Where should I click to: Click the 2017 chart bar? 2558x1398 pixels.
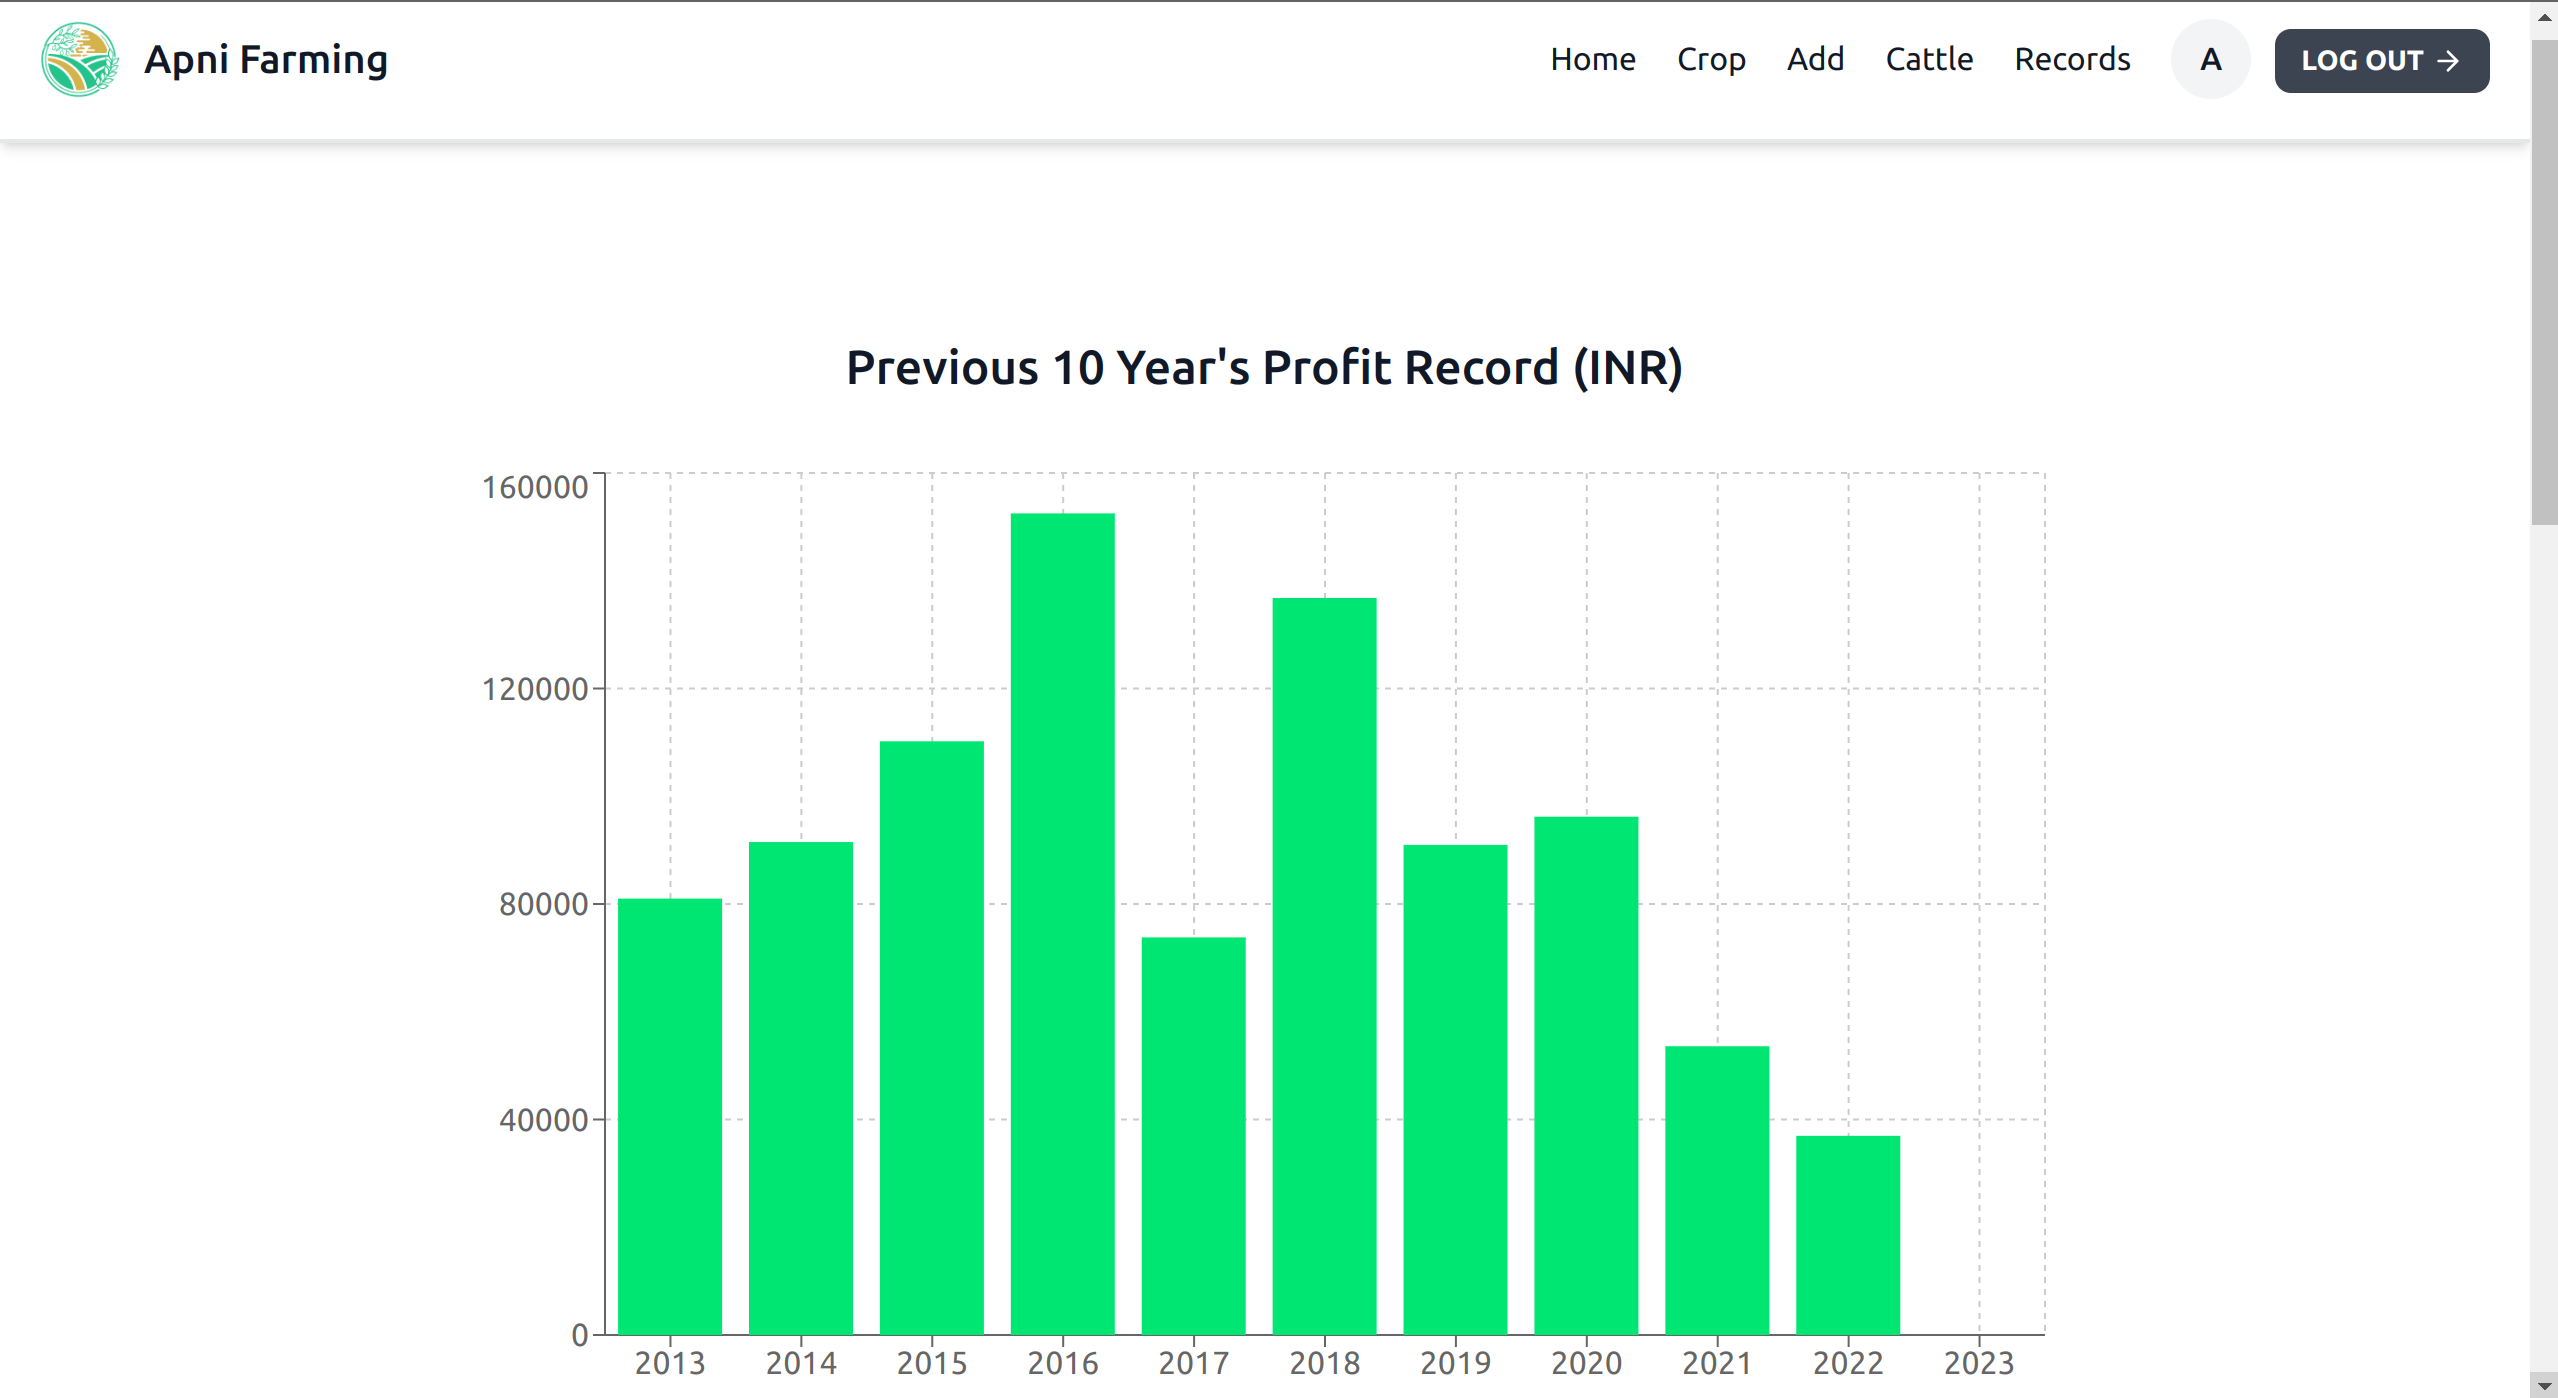click(x=1193, y=1135)
